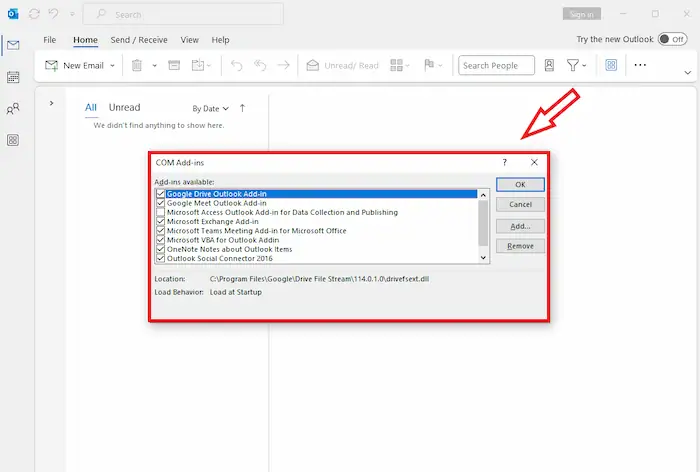Open the Filter Email dropdown arrow
Screen dimensions: 700x472
click(x=584, y=66)
